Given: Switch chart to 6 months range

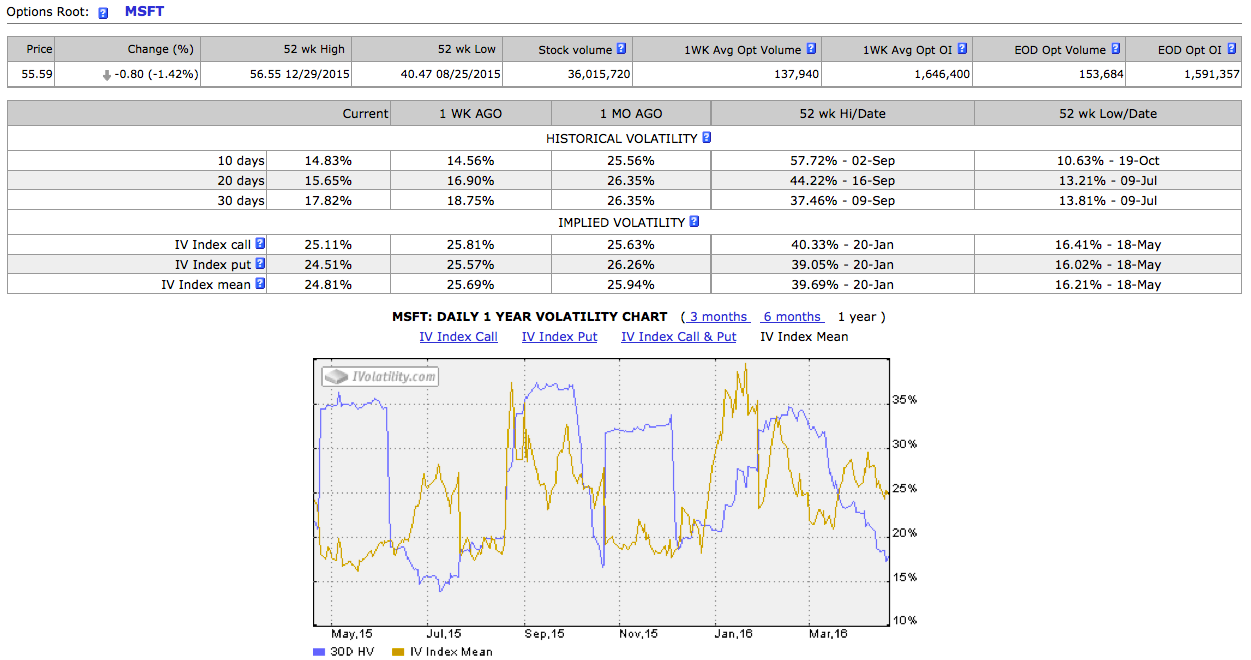Looking at the screenshot, I should point(792,317).
